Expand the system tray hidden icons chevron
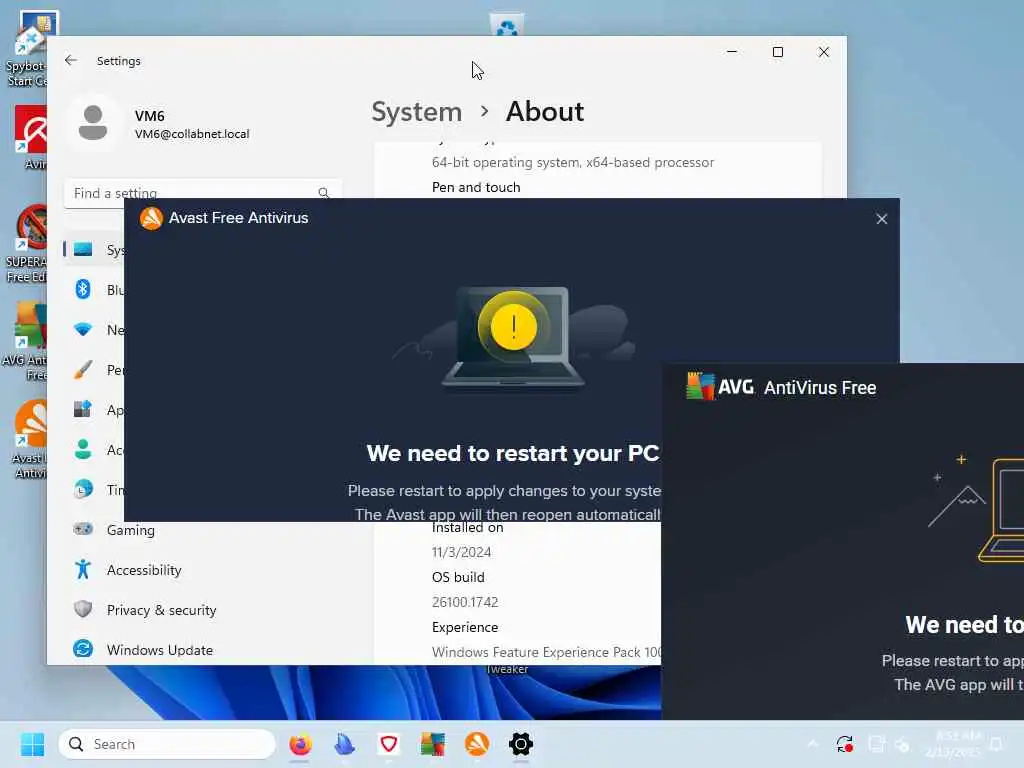 tap(812, 744)
